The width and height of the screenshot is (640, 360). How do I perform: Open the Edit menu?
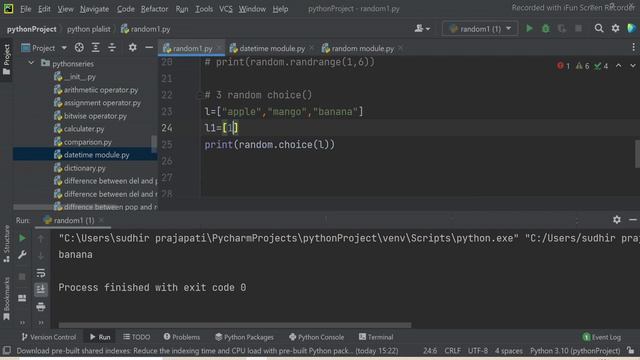[44, 9]
